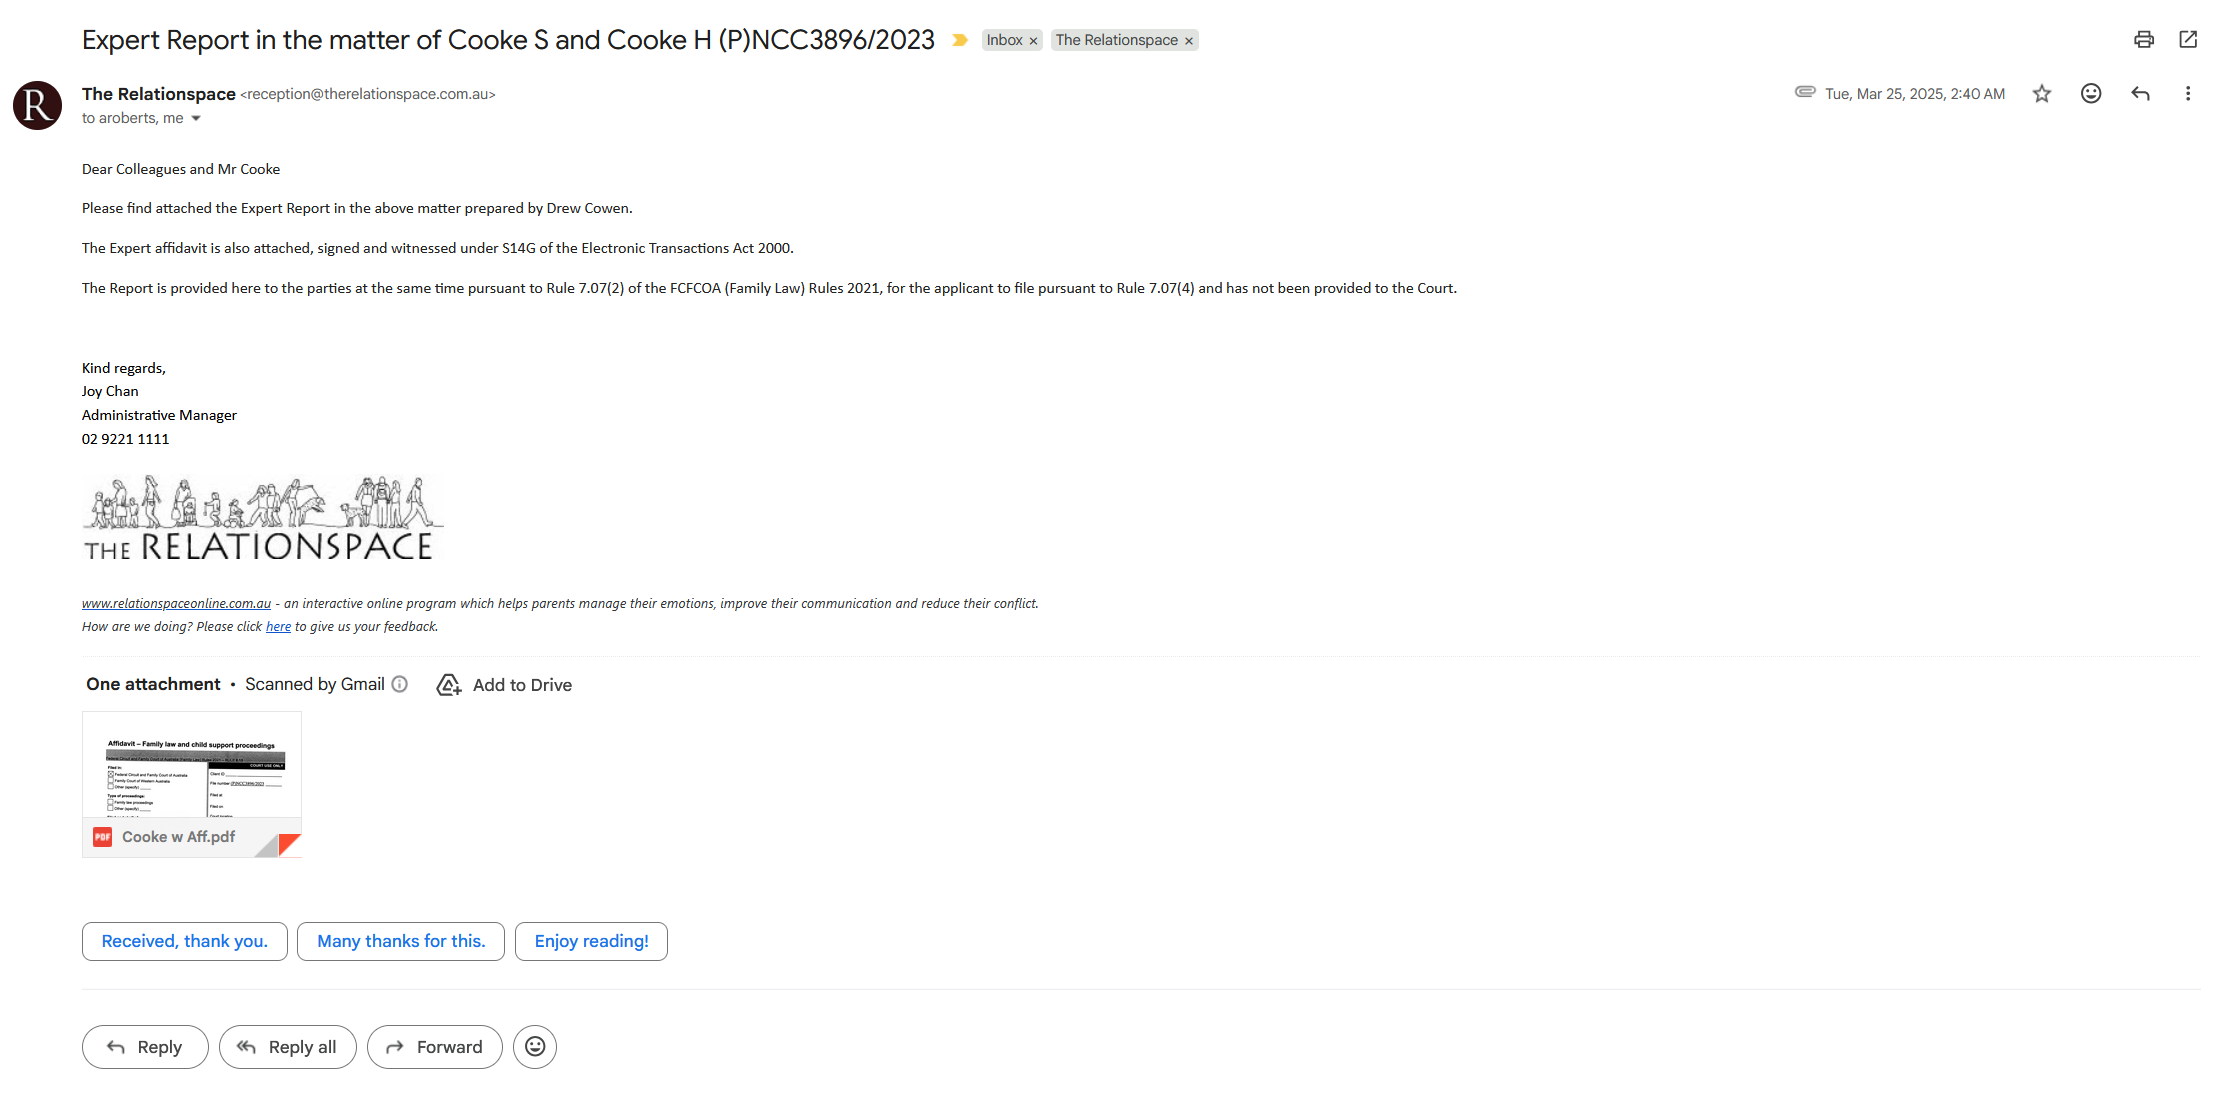The width and height of the screenshot is (2220, 1095).
Task: Click the reply arrow in message header
Action: tap(2140, 94)
